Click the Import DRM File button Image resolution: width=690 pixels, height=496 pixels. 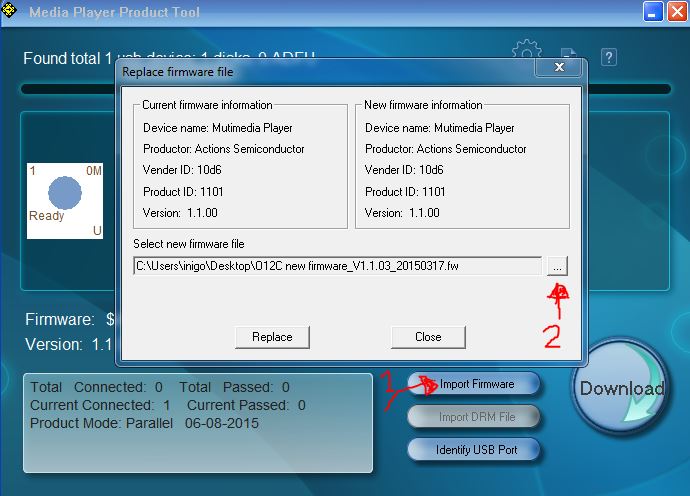(x=476, y=417)
